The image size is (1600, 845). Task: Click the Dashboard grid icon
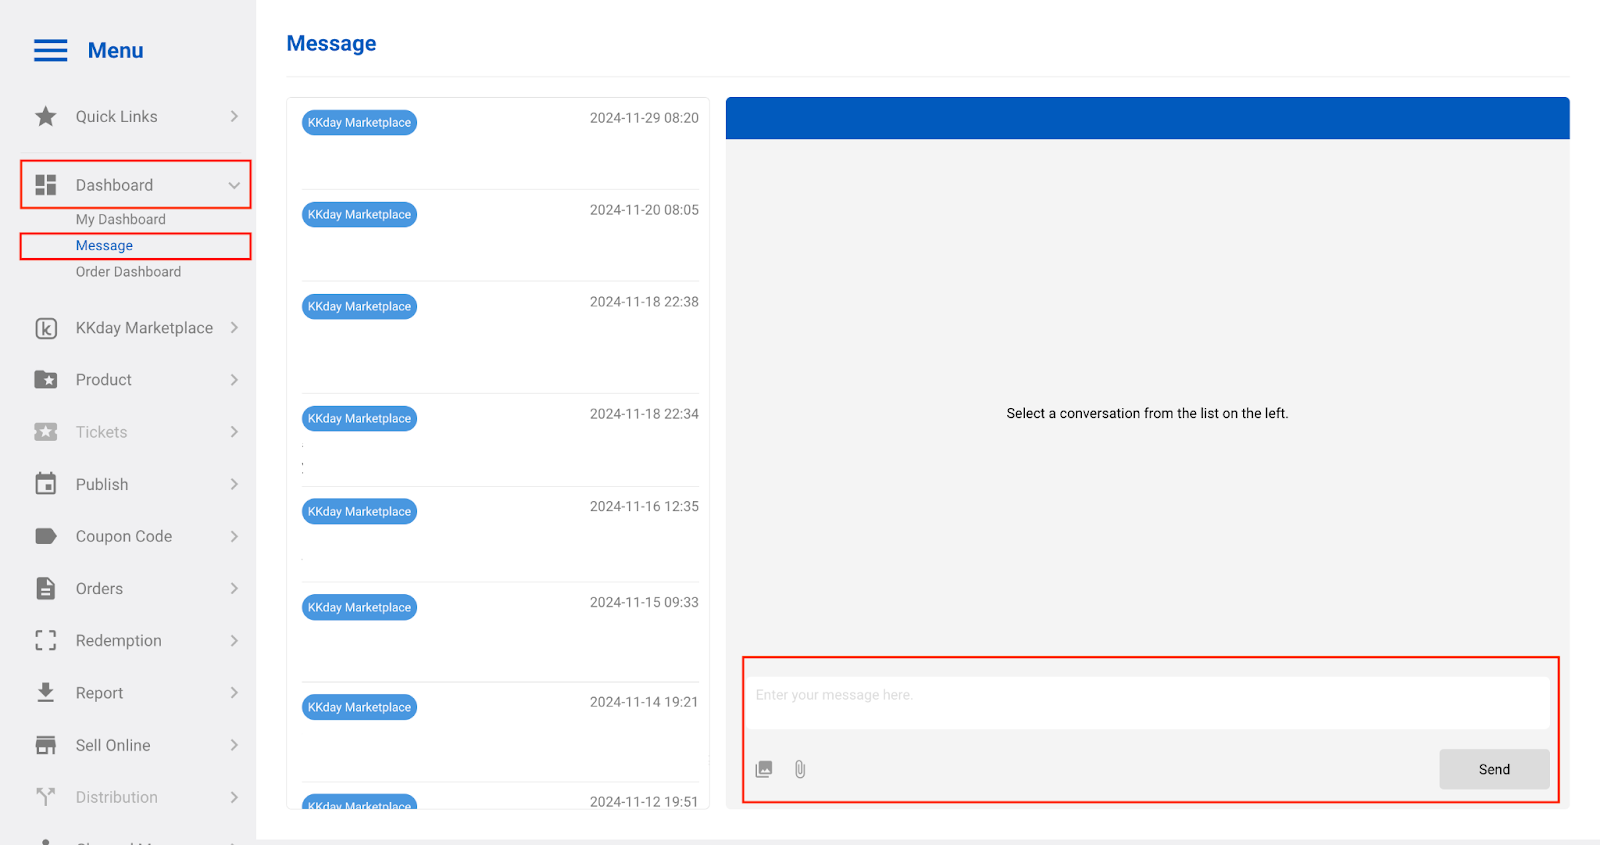(46, 185)
